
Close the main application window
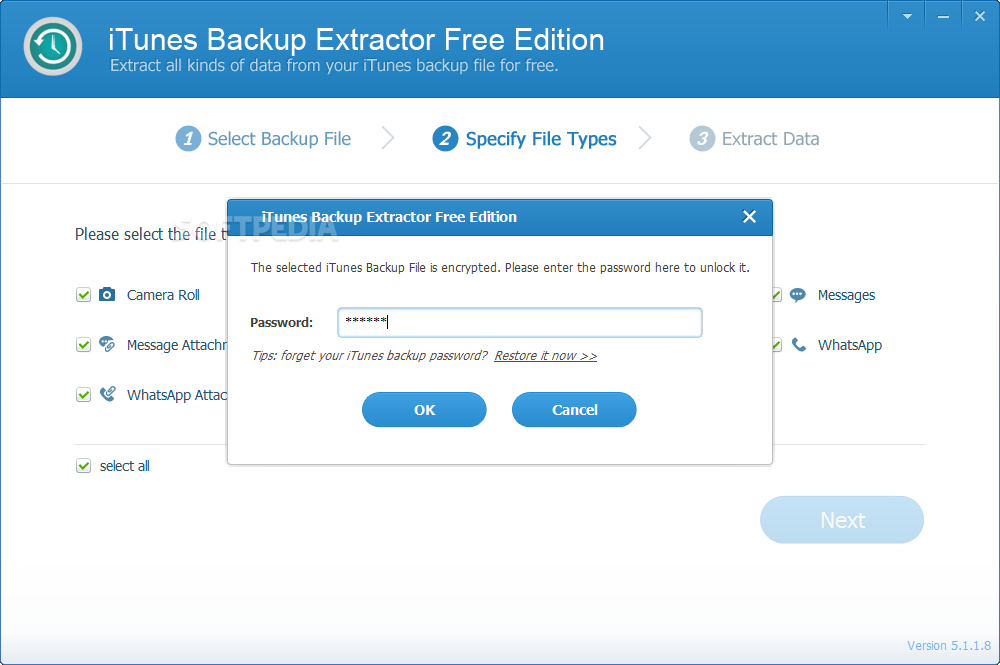tap(980, 17)
